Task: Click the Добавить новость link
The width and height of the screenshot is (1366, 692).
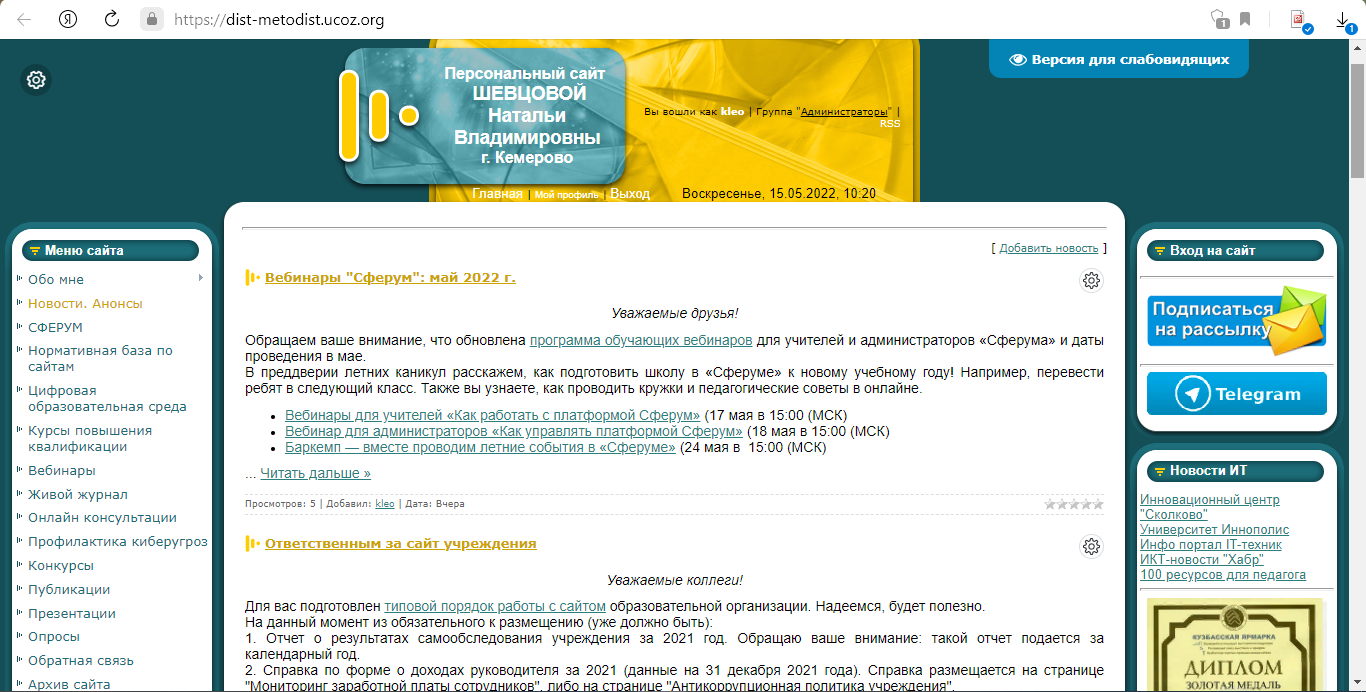Action: coord(1049,248)
